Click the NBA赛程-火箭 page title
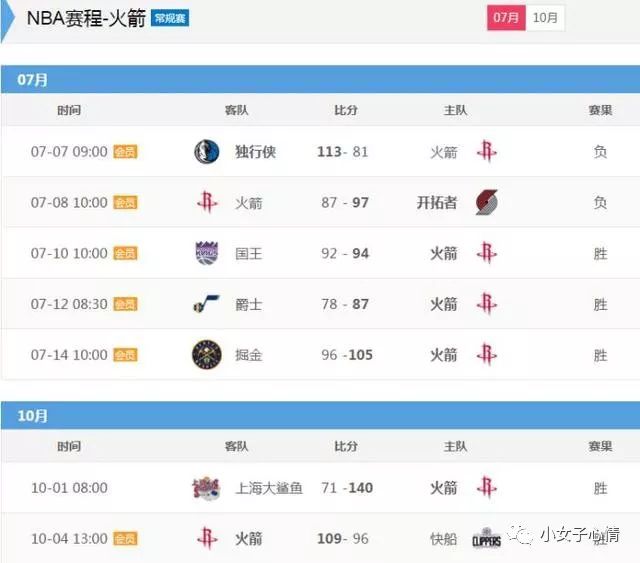Image resolution: width=640 pixels, height=563 pixels. tap(86, 18)
